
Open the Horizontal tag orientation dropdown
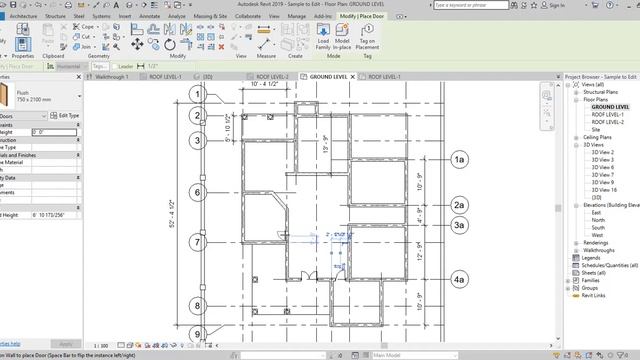pos(71,66)
